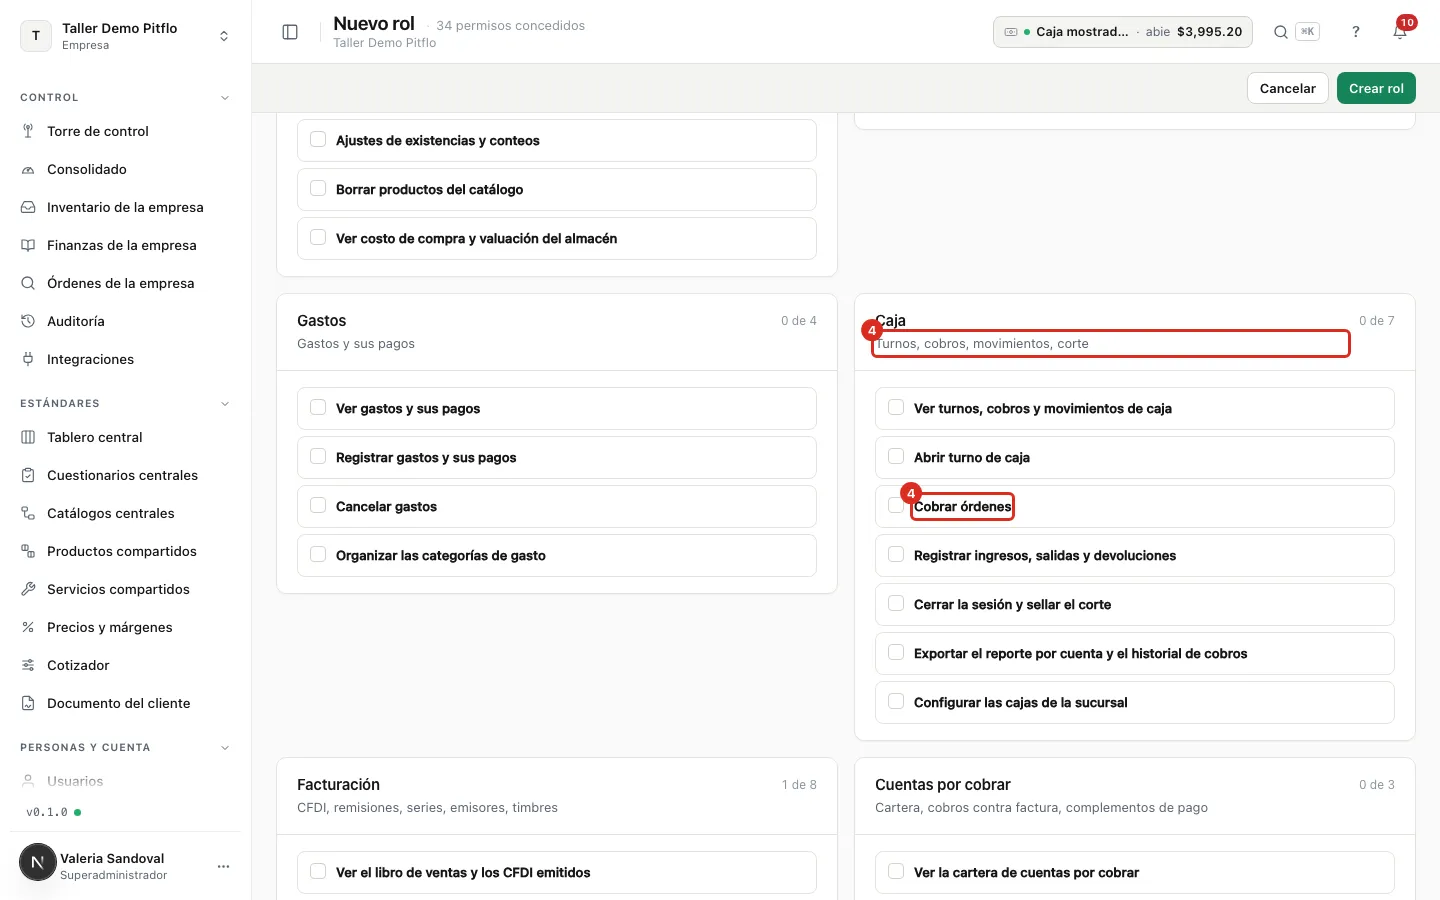Collapse the ESTÁNDARES sidebar section

225,404
